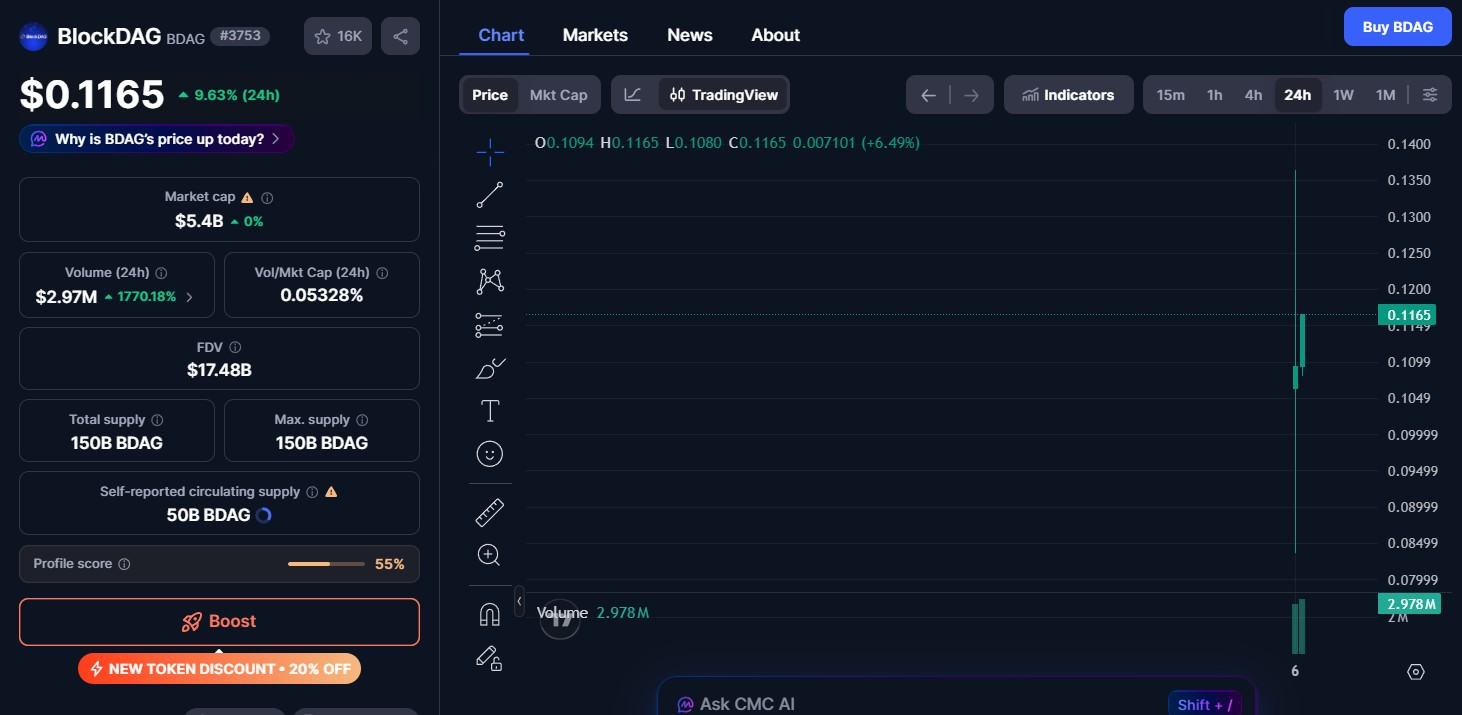1462x715 pixels.
Task: Enable the magnet snapping tool
Action: point(489,613)
